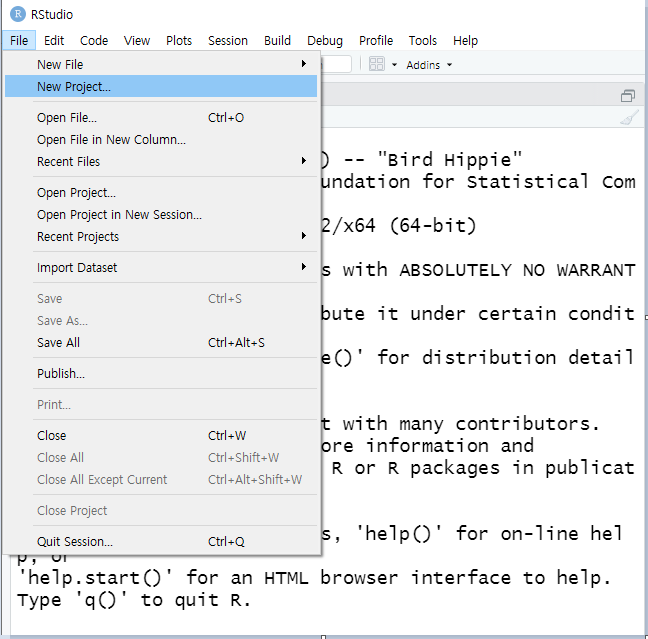The width and height of the screenshot is (648, 639).
Task: Click the disabled Print... entry
Action: [x=161, y=404]
